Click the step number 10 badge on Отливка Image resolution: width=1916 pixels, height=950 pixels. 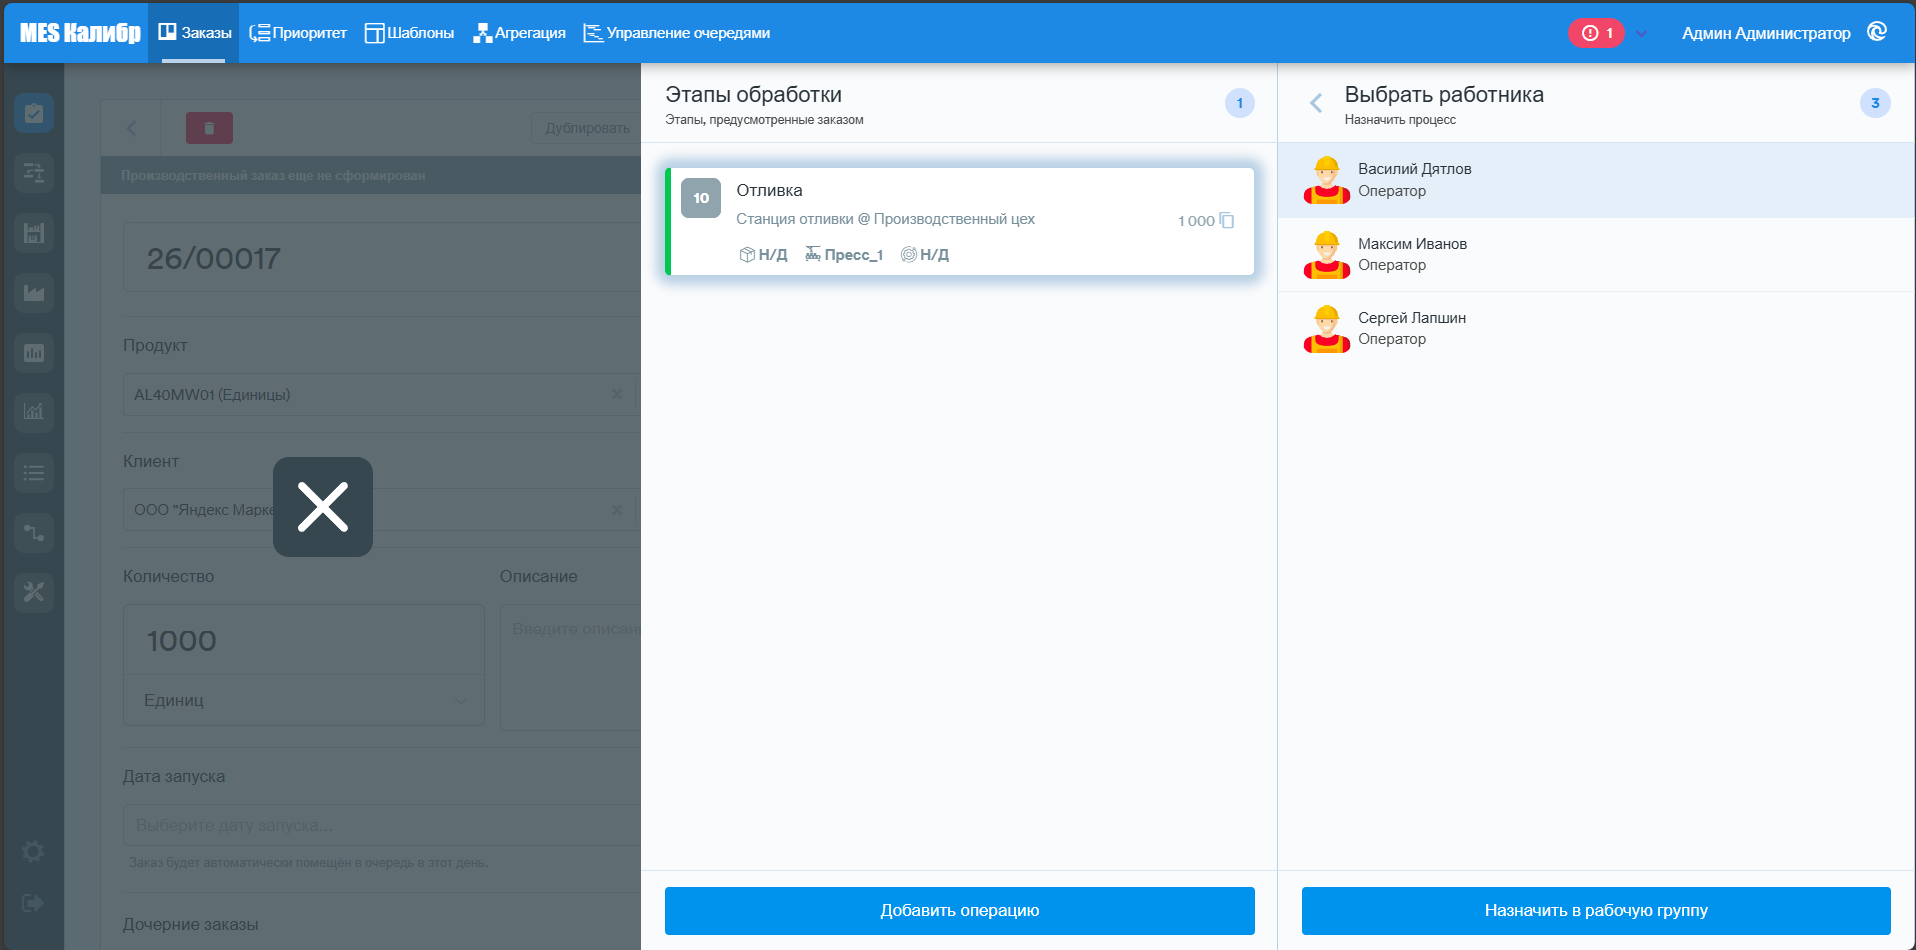coord(701,198)
